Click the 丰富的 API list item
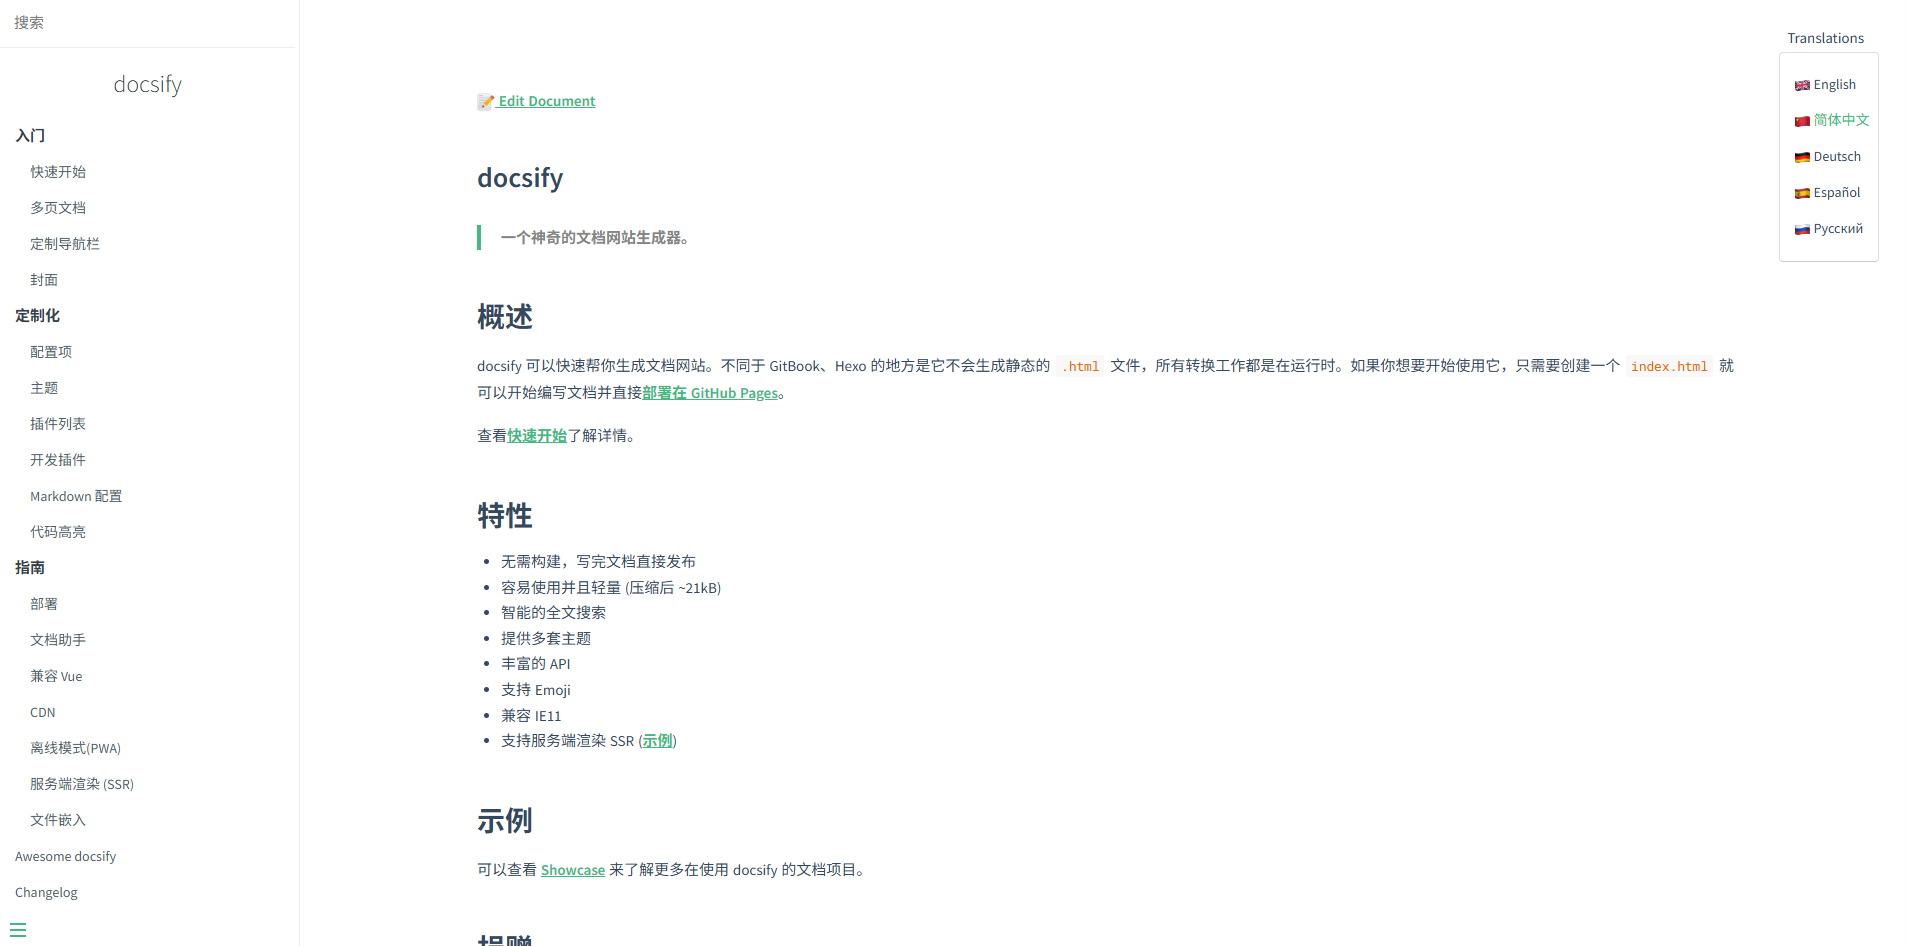This screenshot has width=1906, height=946. point(536,664)
